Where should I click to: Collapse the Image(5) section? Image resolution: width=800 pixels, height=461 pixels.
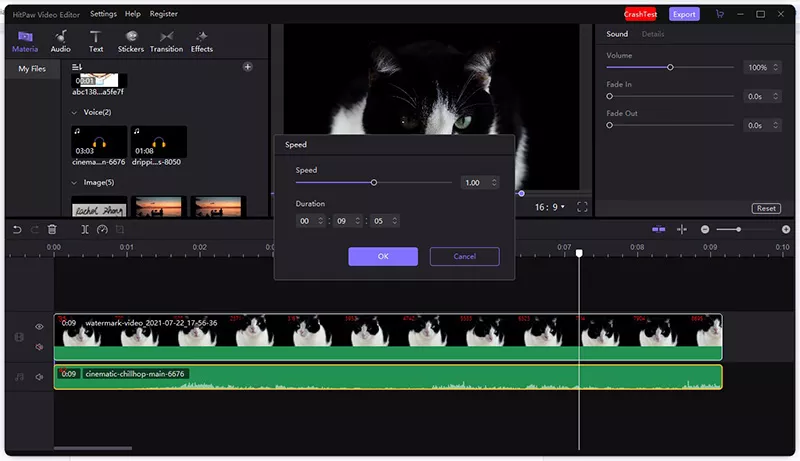point(75,183)
